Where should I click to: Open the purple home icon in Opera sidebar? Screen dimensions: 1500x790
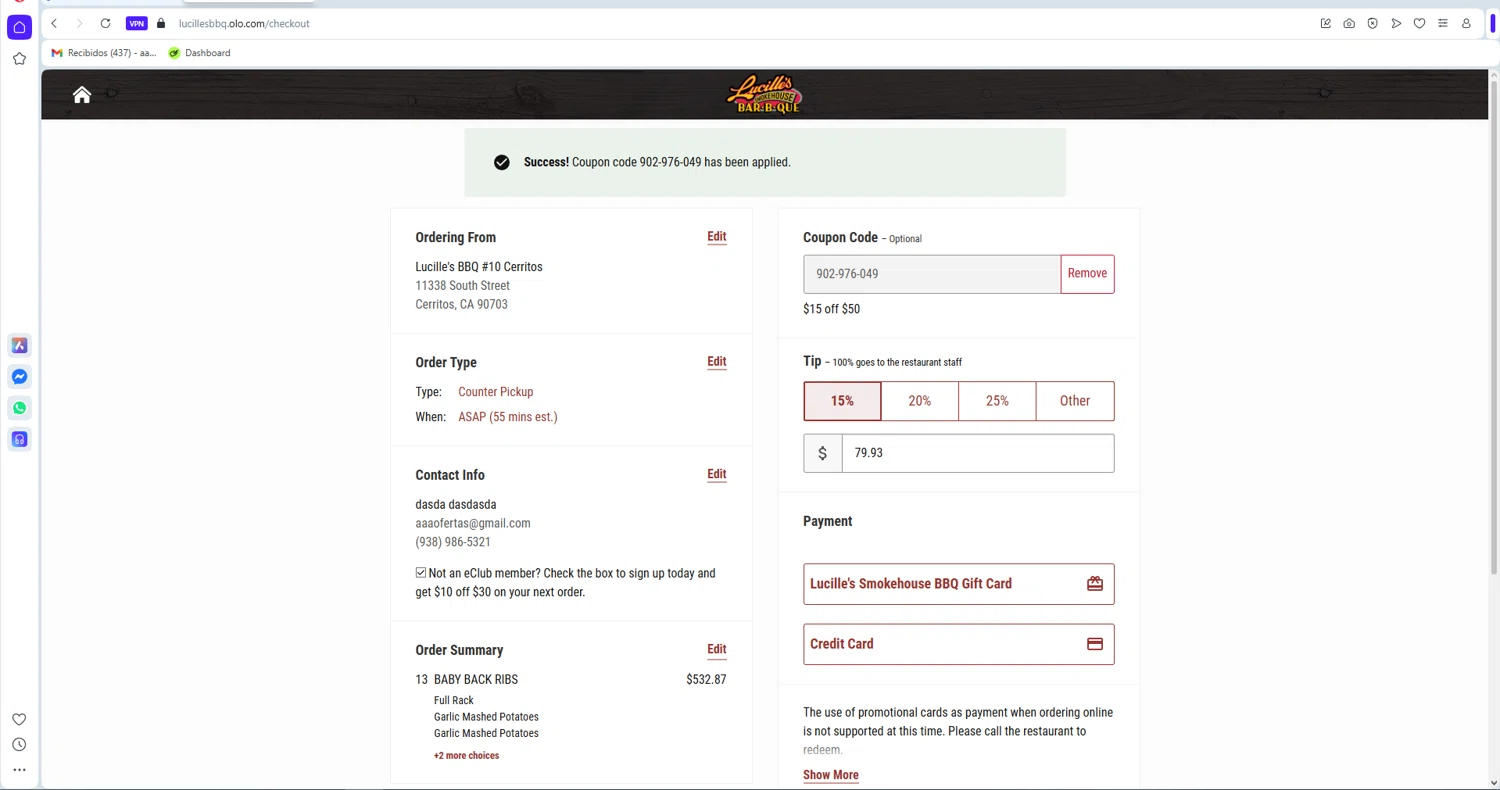coord(19,28)
